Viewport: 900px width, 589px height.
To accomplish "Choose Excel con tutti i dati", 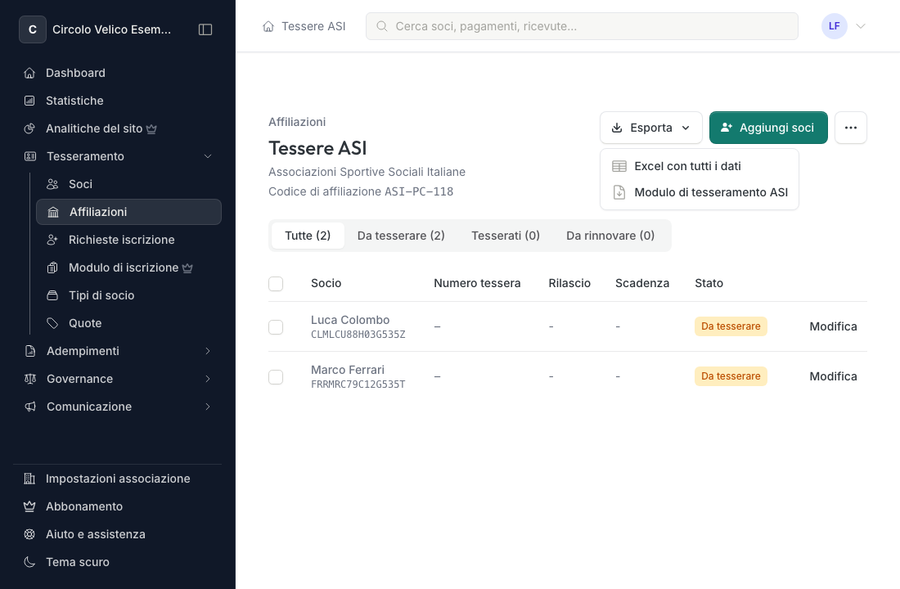I will click(x=699, y=166).
